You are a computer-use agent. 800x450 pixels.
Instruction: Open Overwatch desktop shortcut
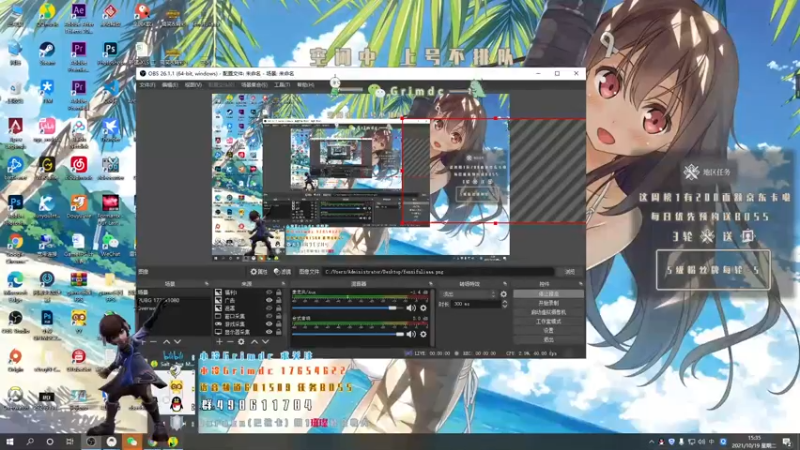click(x=15, y=398)
